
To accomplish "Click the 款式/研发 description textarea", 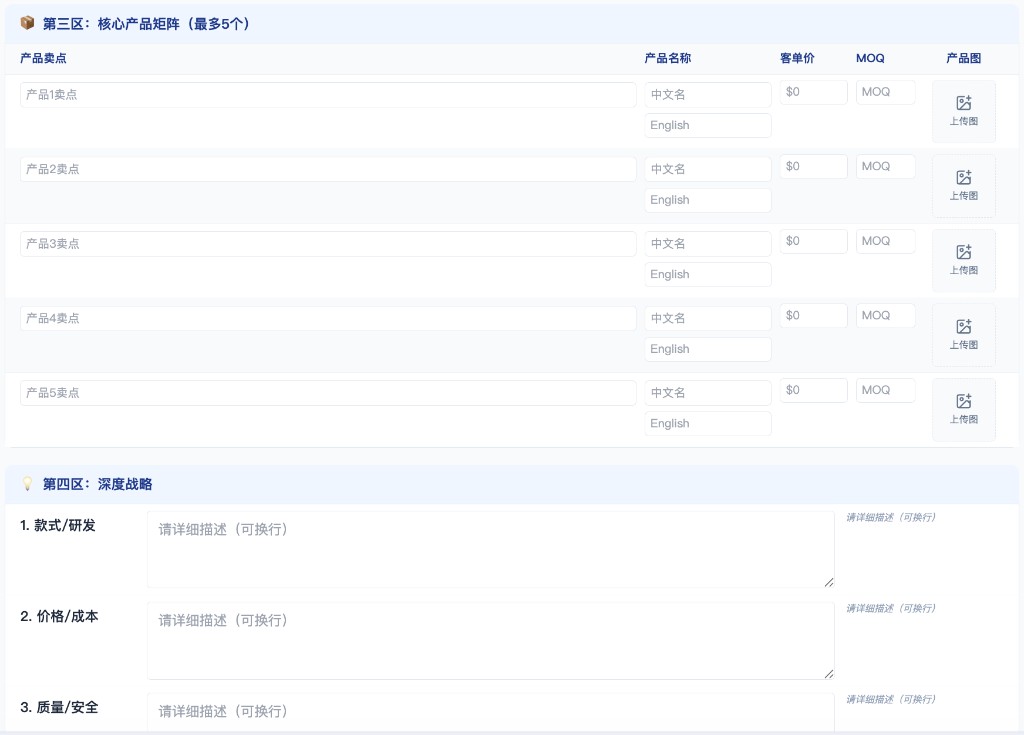I will point(490,549).
